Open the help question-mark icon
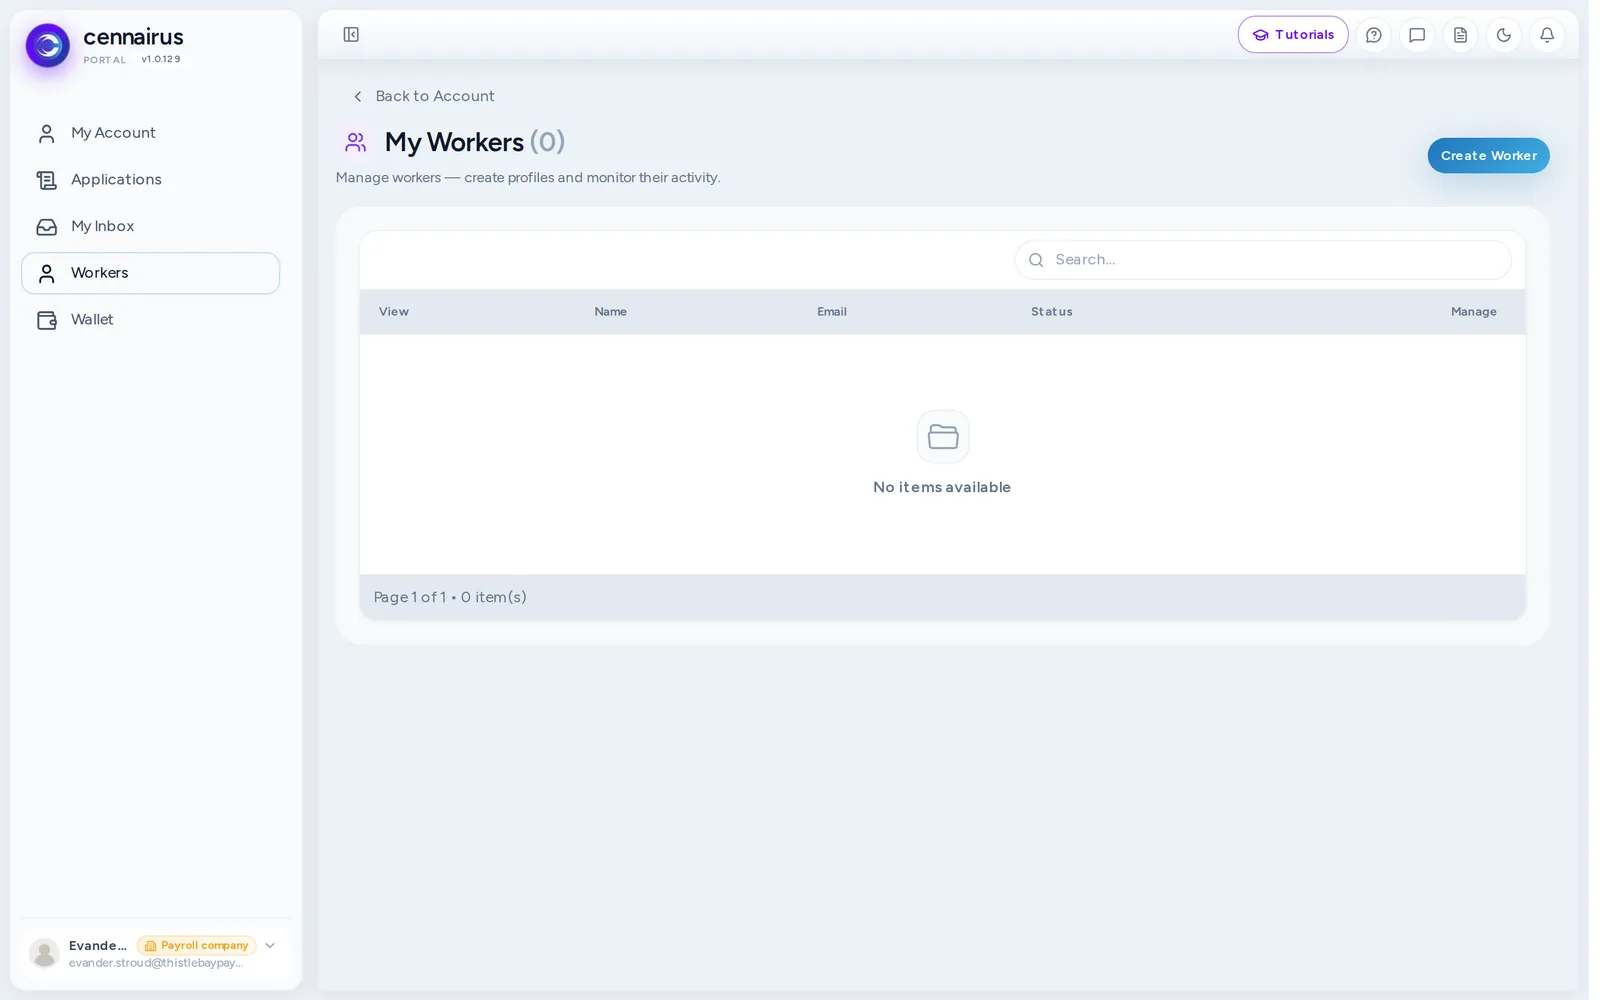 [1374, 35]
